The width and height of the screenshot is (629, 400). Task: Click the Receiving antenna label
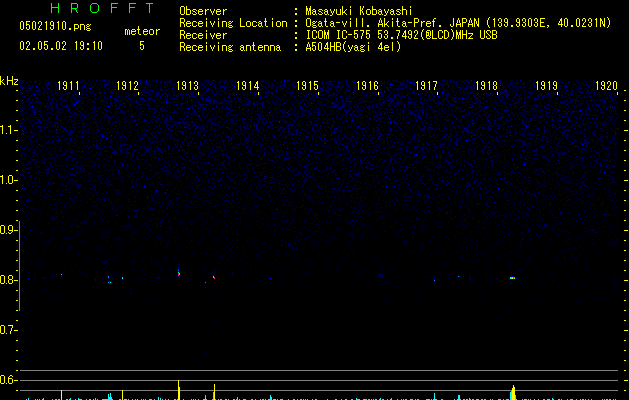coord(230,47)
